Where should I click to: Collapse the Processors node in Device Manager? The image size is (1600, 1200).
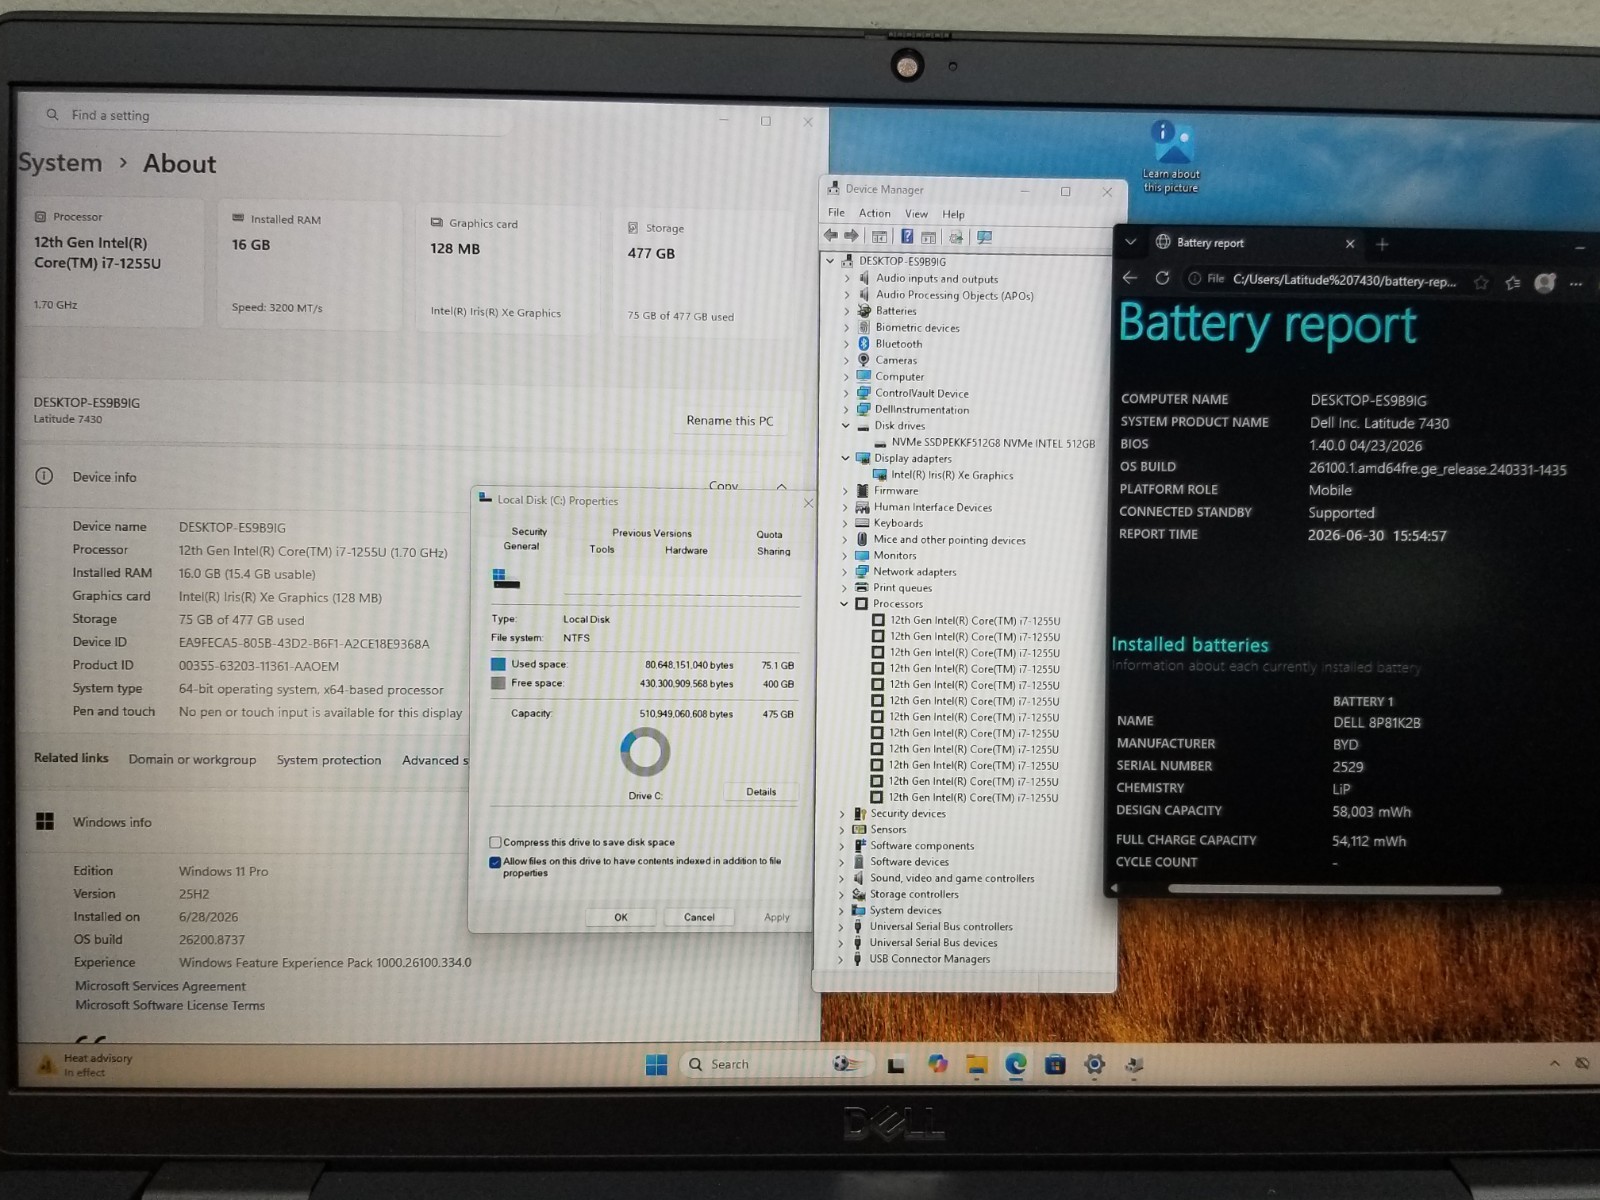pos(844,604)
